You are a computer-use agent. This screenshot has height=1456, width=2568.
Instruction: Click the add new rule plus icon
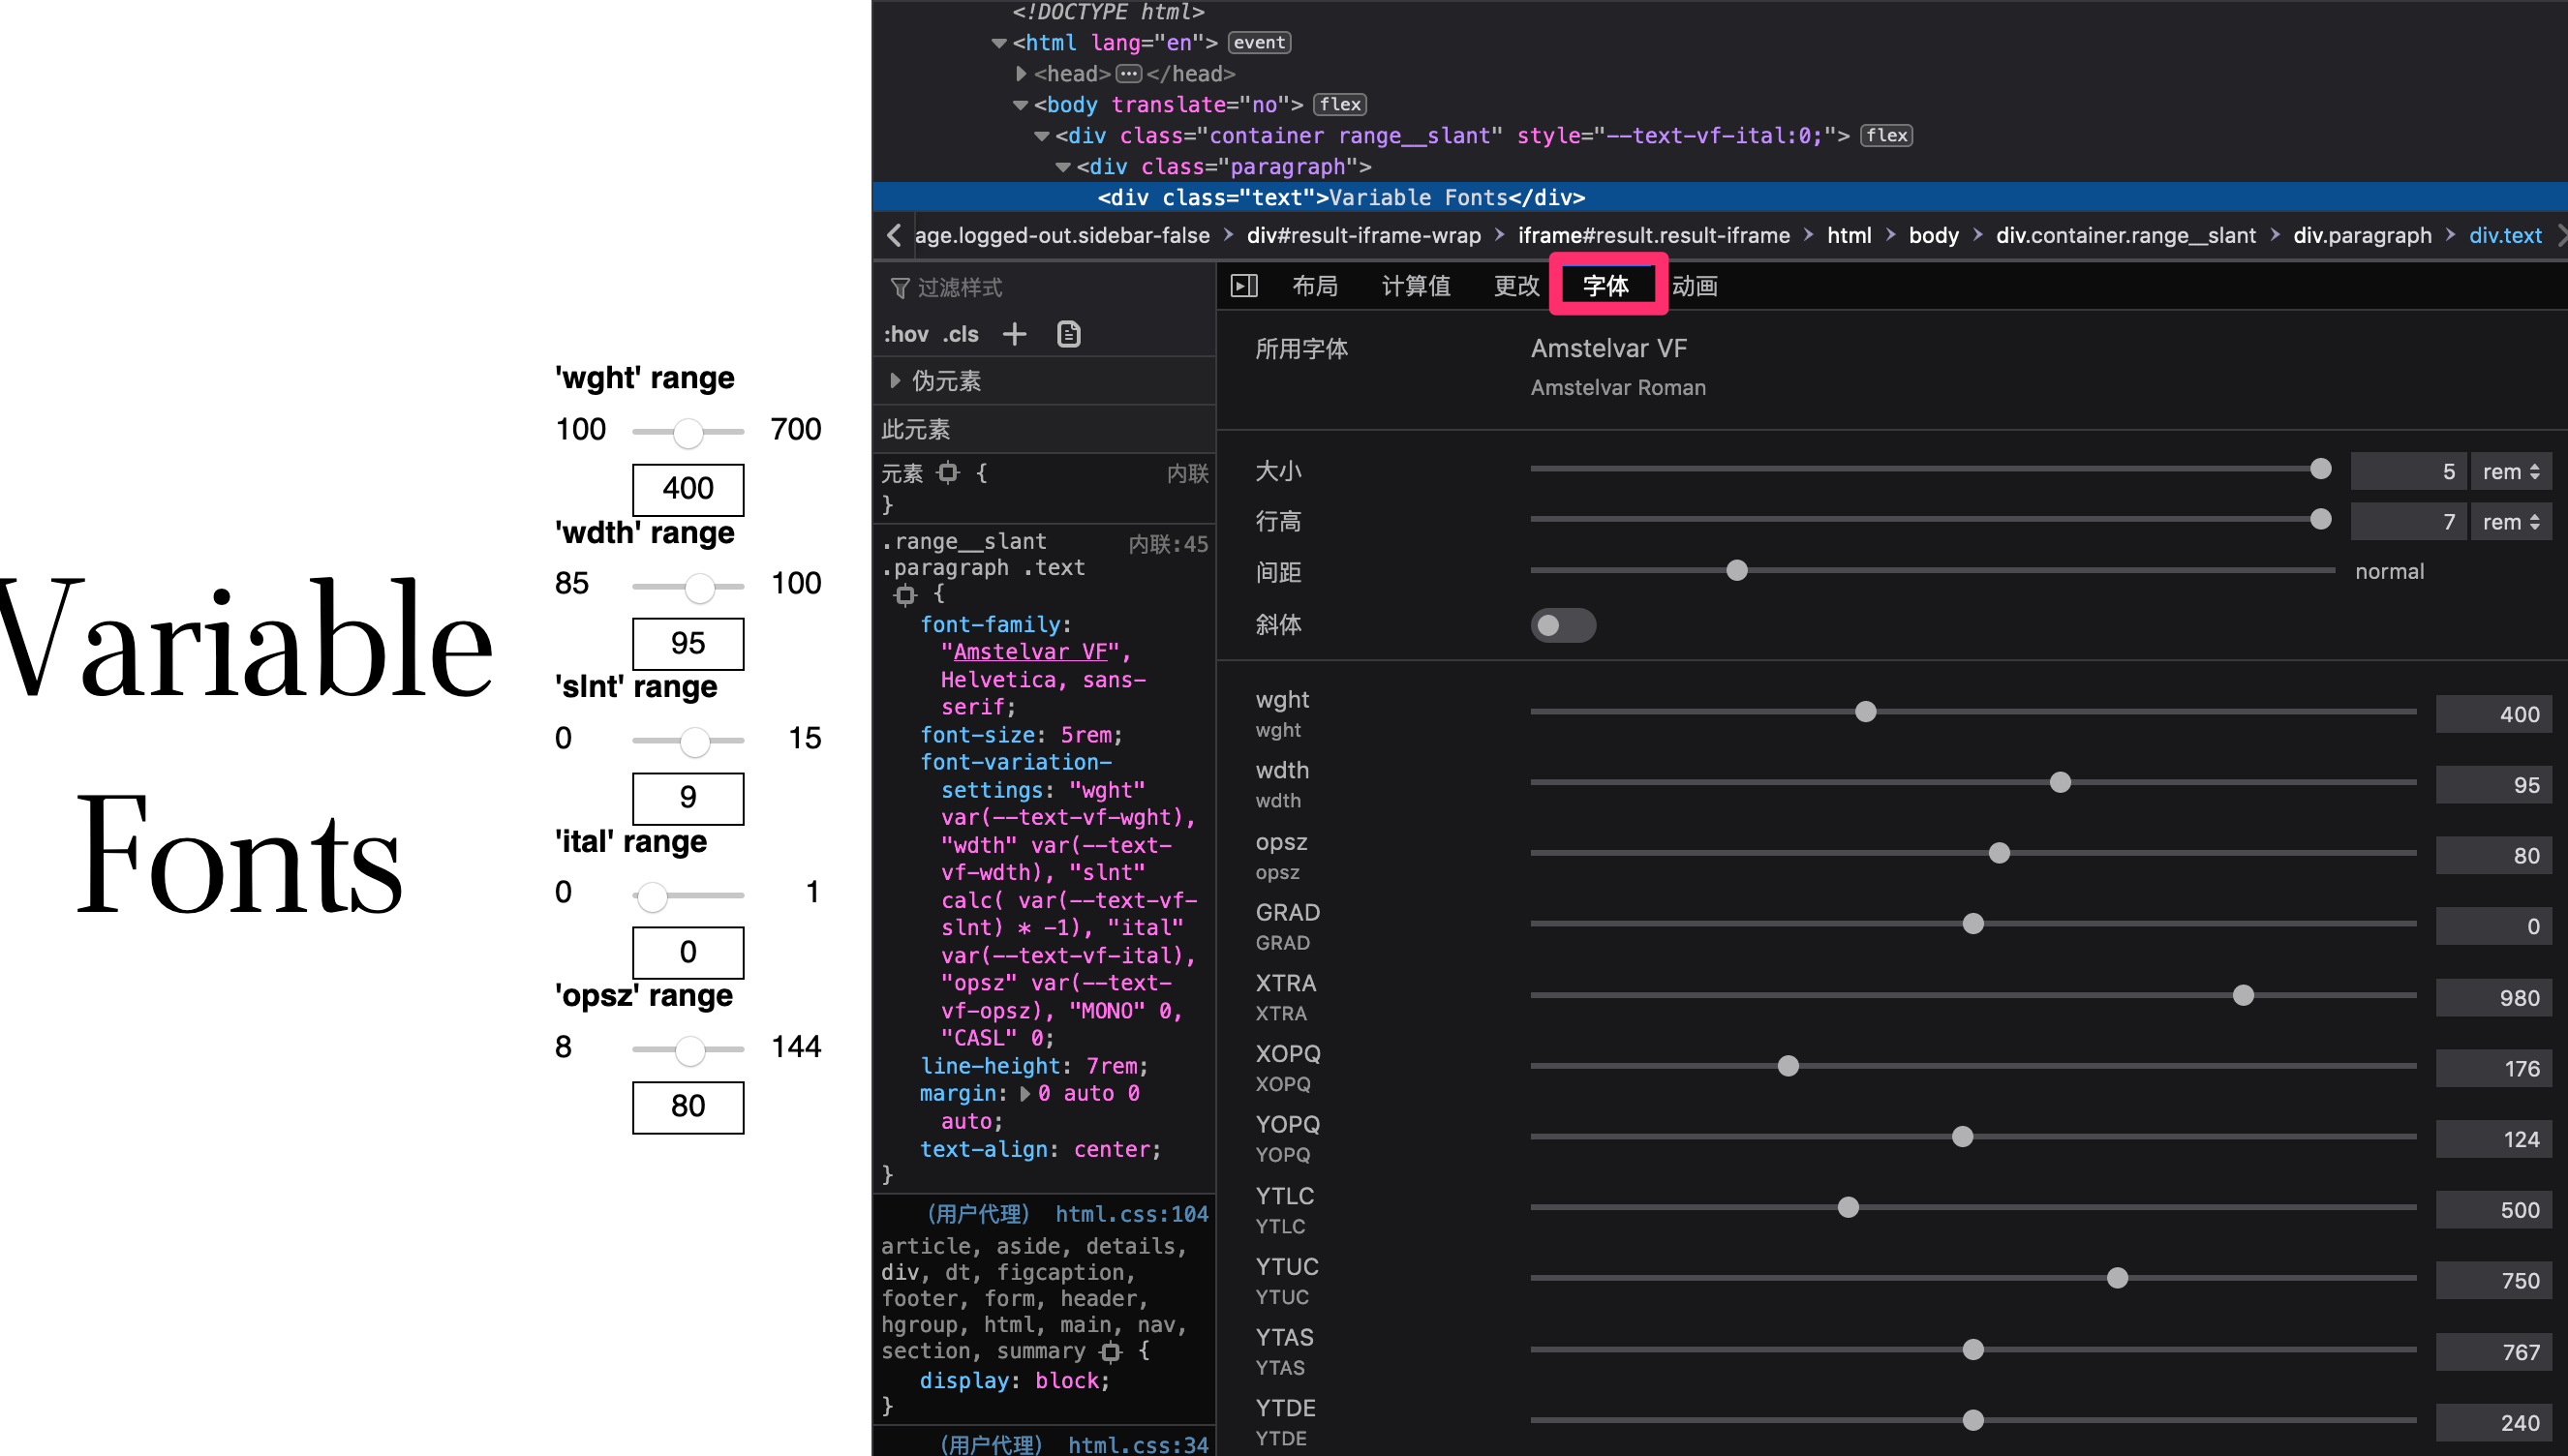click(x=1014, y=334)
